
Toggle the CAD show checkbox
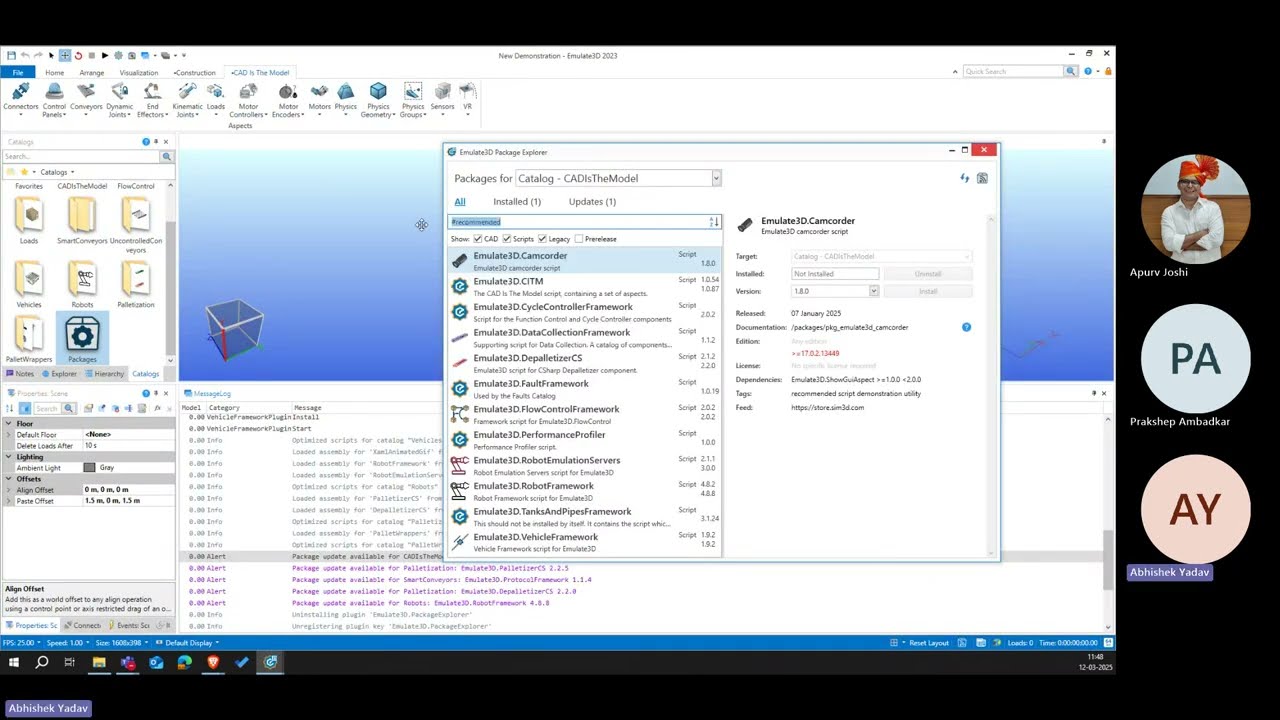[478, 239]
